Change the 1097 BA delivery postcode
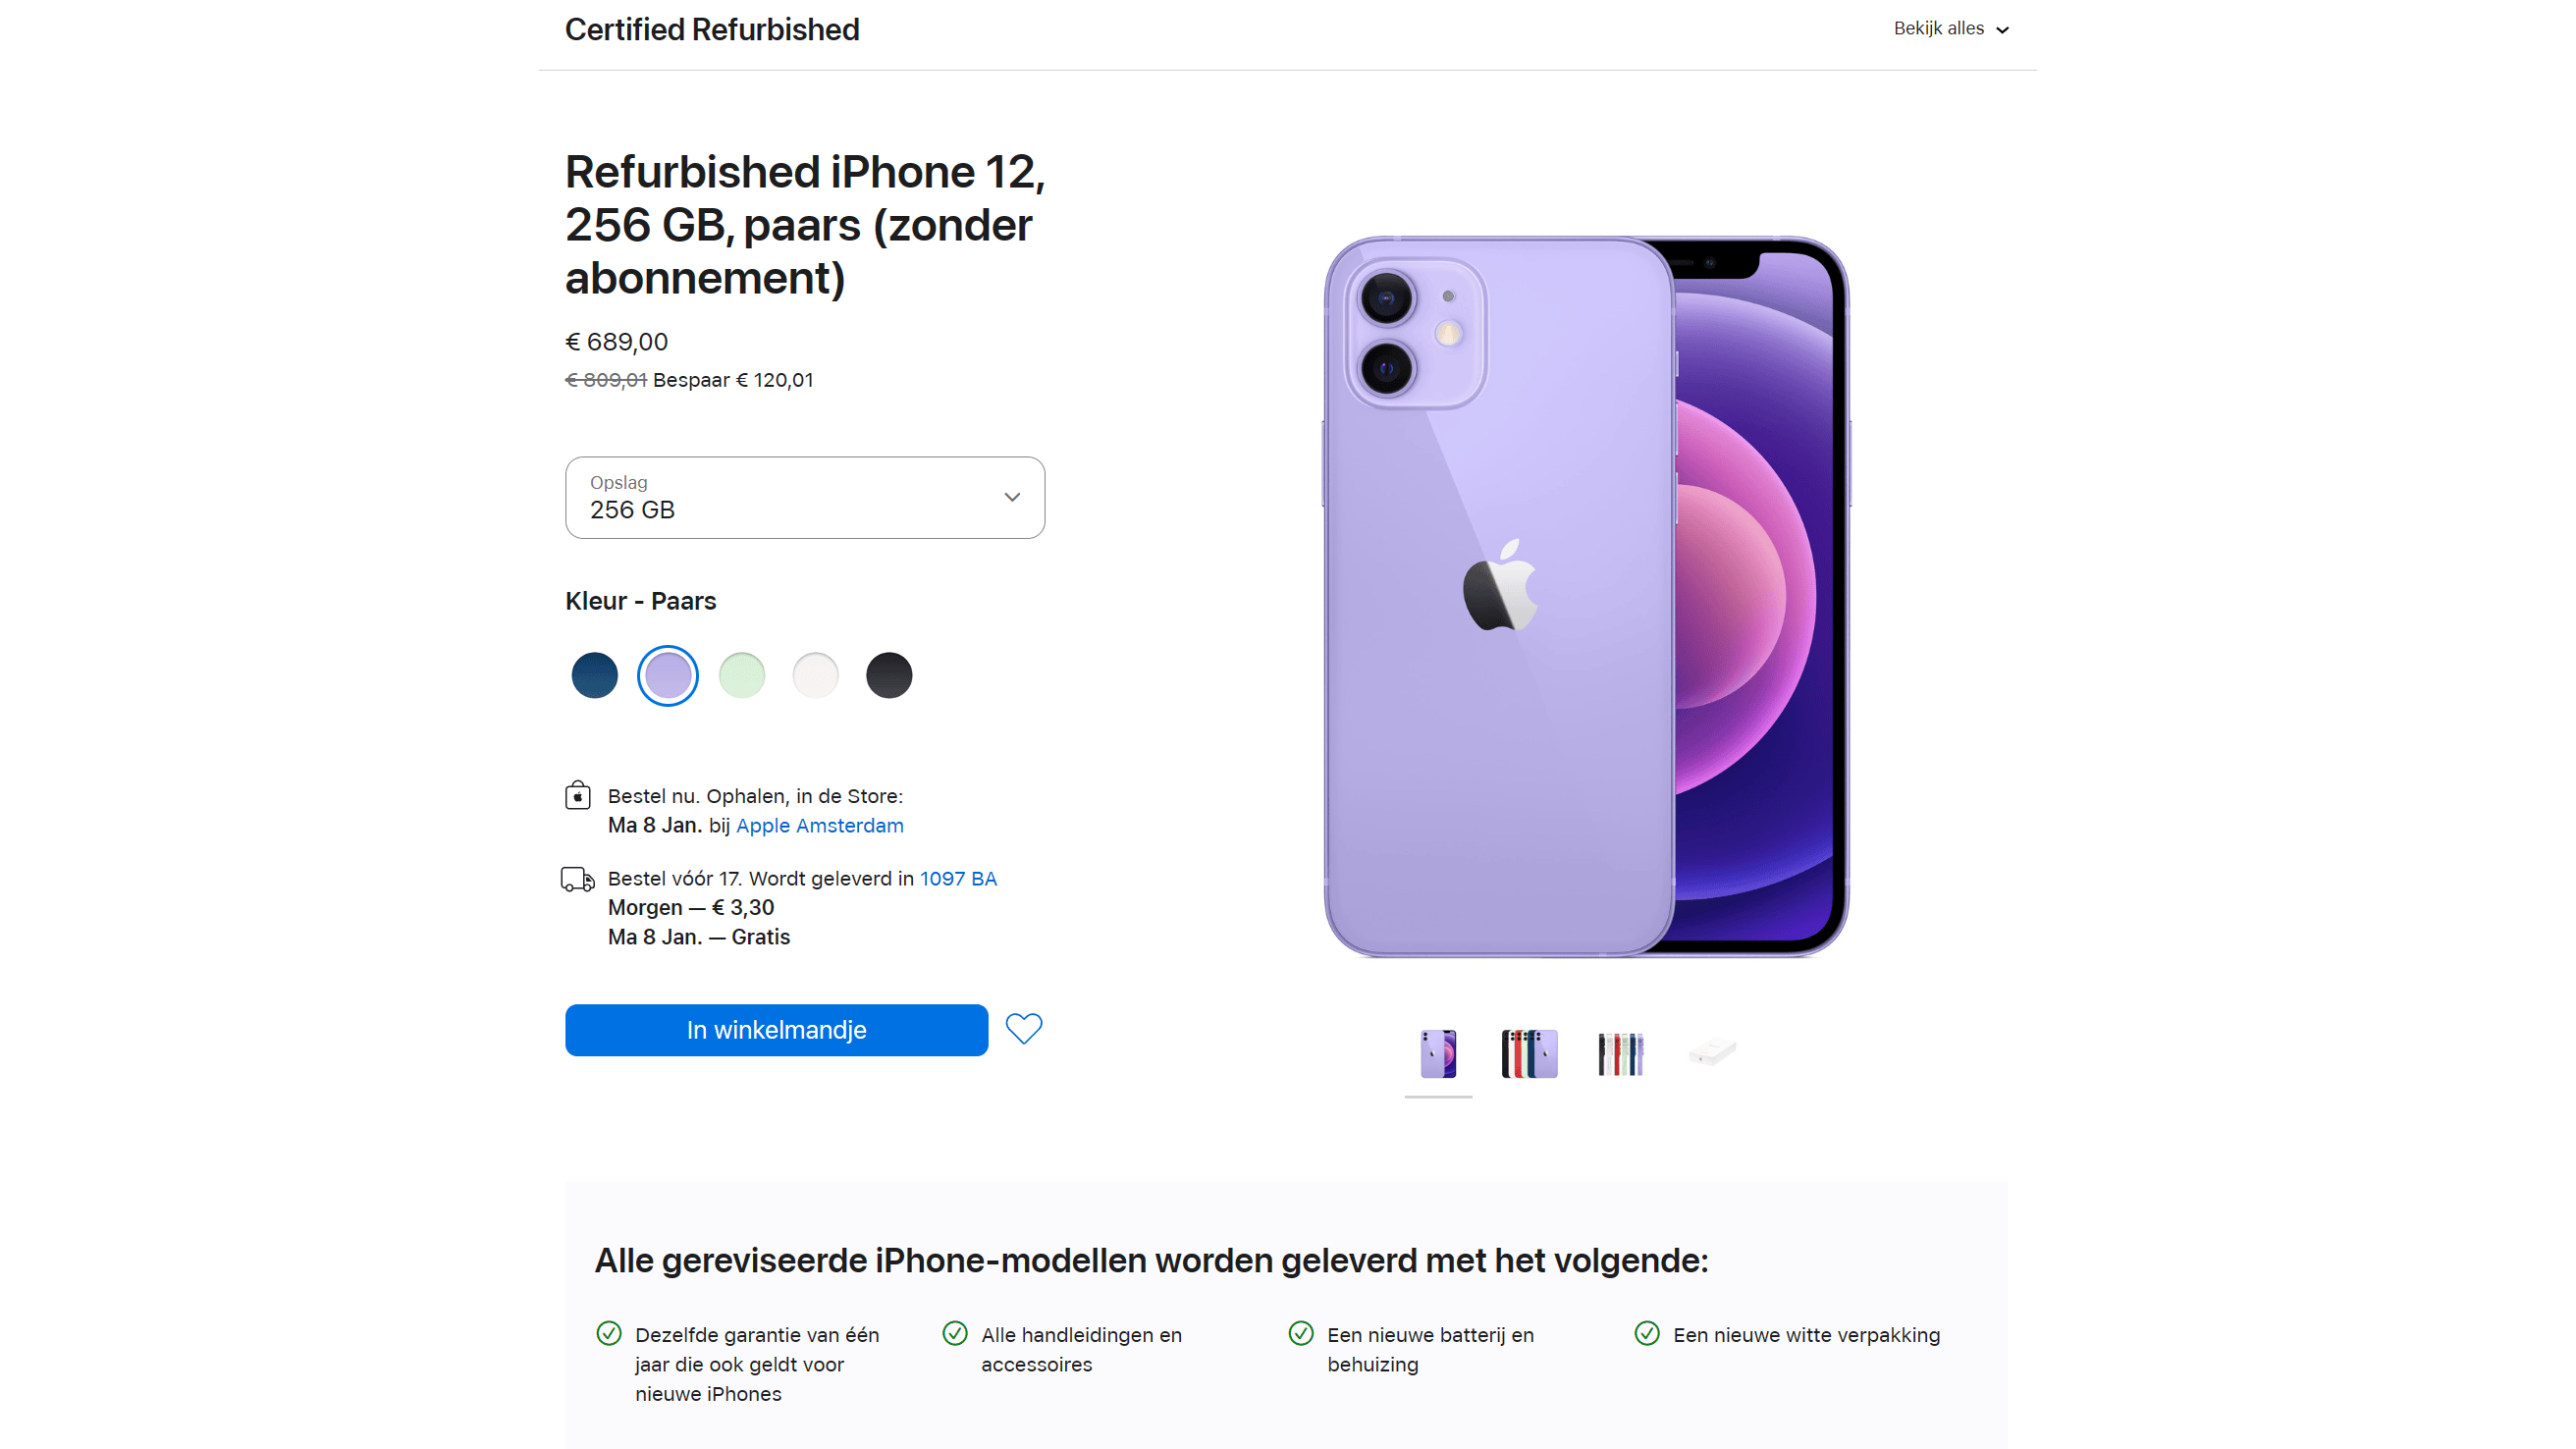Screen dimensions: 2576x1449 [958, 879]
